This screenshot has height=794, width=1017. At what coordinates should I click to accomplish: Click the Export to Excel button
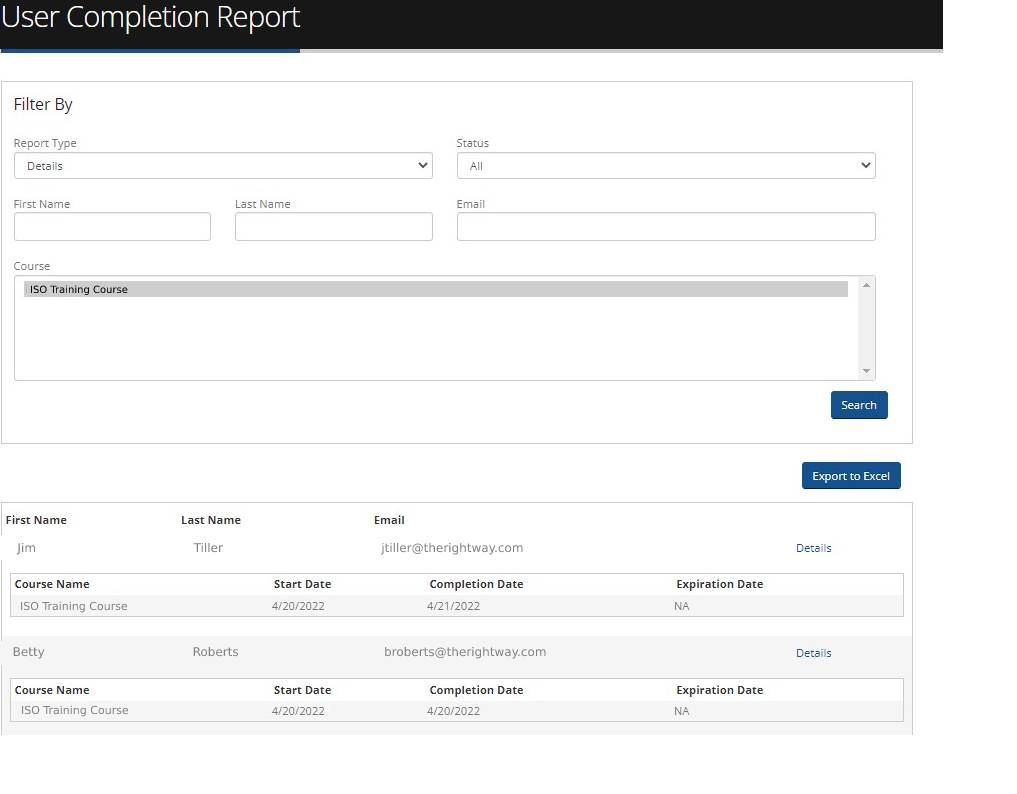click(x=850, y=476)
